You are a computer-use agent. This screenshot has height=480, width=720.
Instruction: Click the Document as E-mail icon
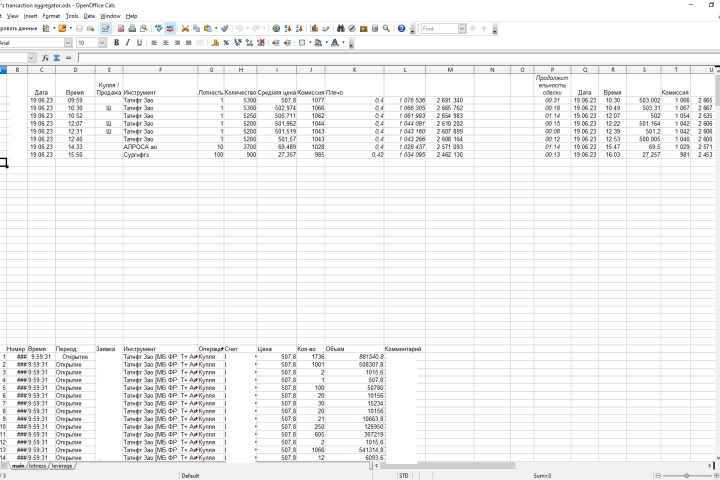[x=91, y=28]
